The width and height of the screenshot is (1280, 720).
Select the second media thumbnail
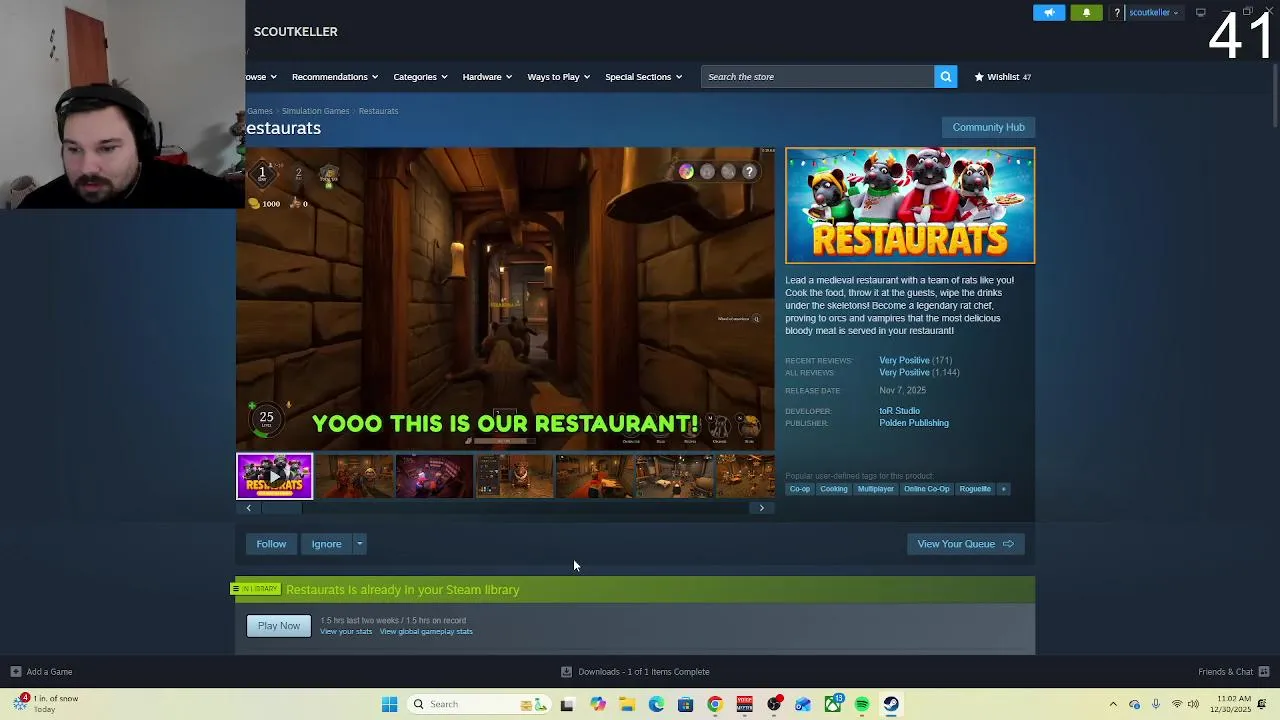tap(354, 476)
